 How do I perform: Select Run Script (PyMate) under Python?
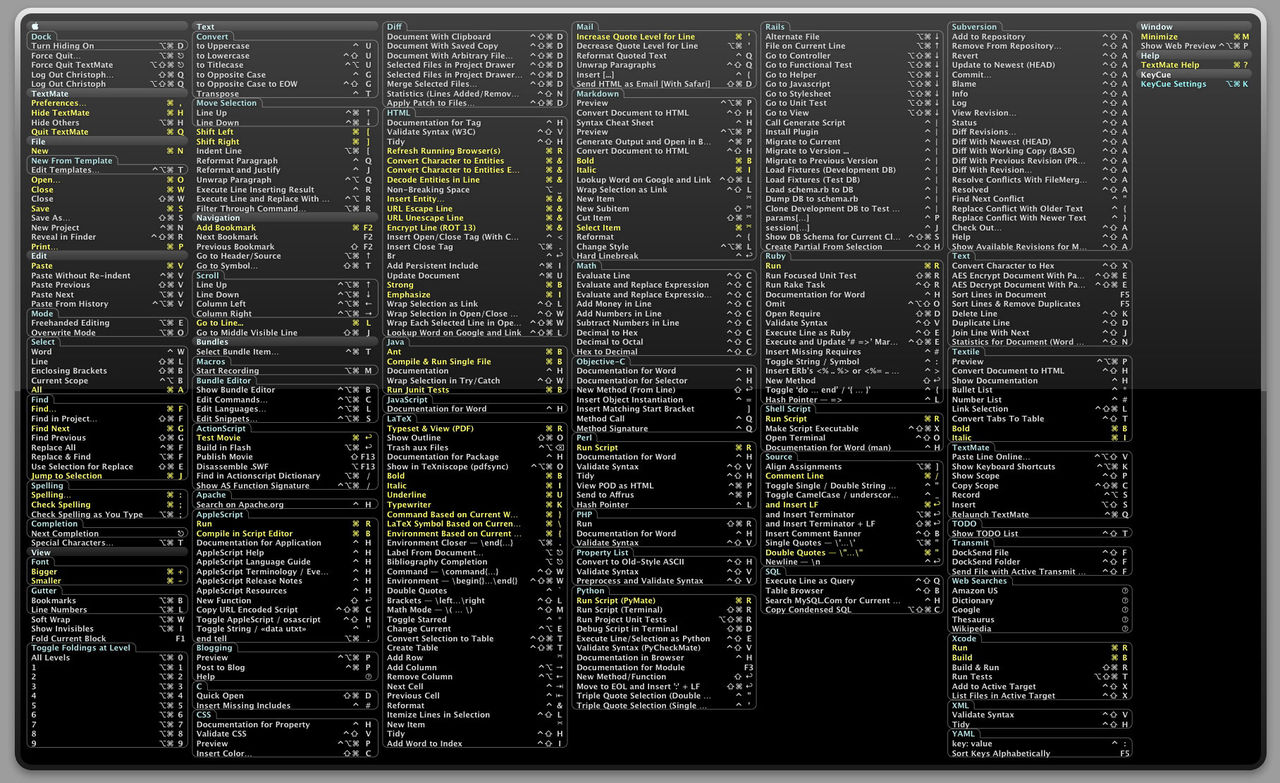(616, 601)
